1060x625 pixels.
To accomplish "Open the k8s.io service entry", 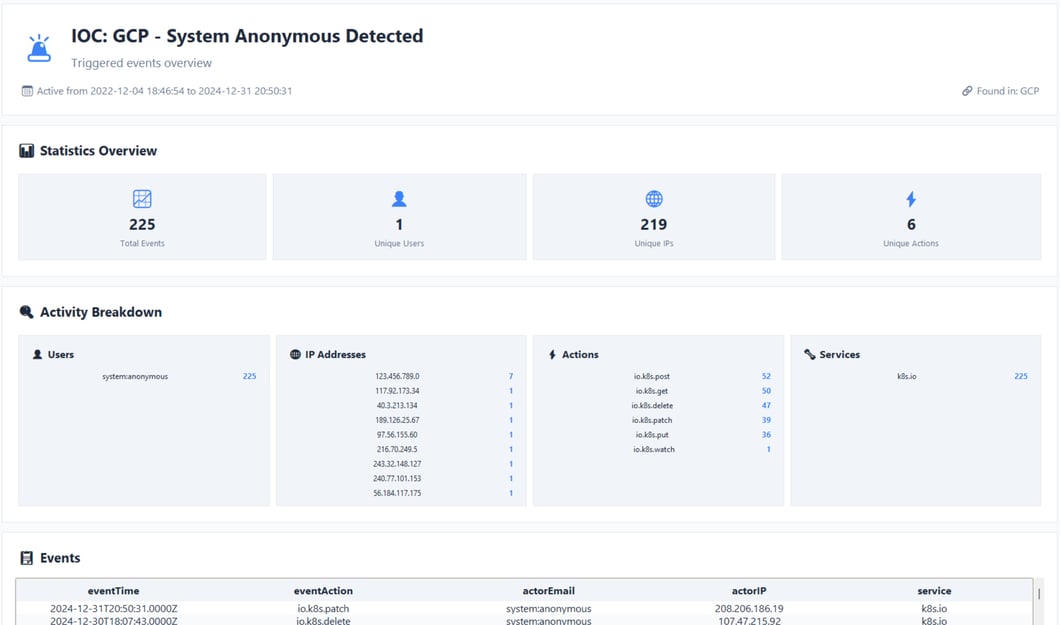I will (x=906, y=377).
